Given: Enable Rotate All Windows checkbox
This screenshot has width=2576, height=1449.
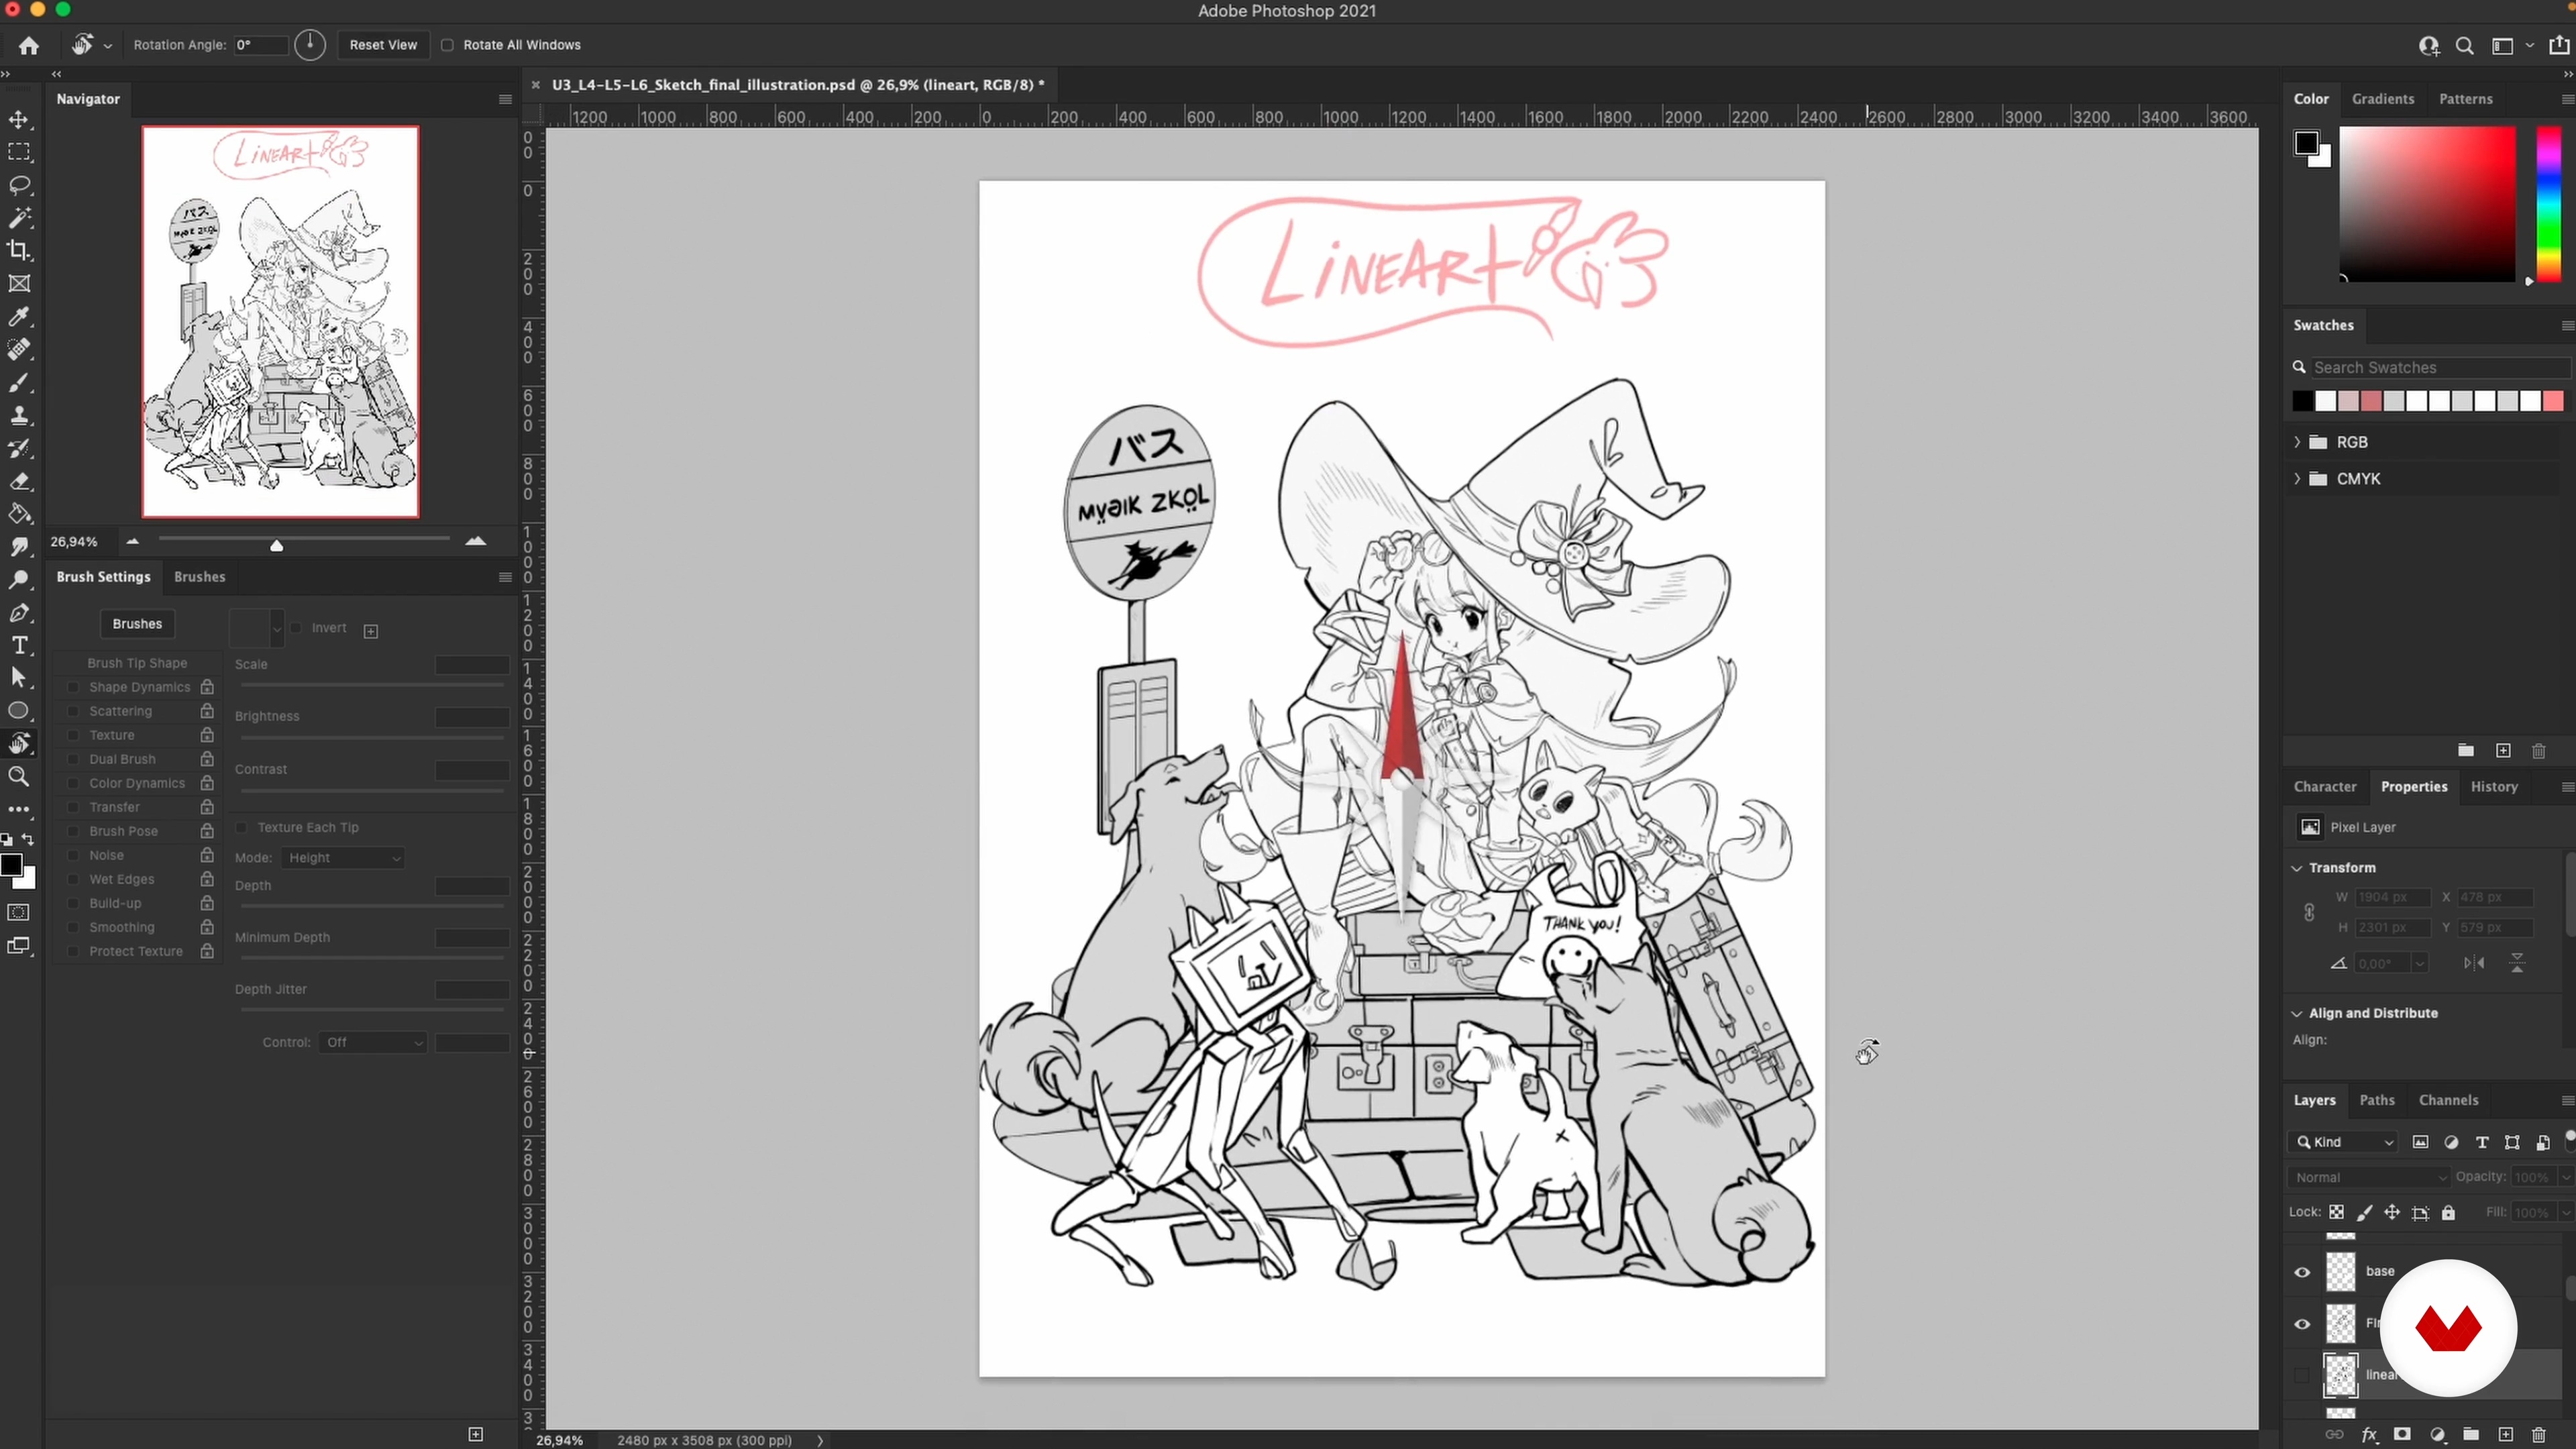Looking at the screenshot, I should [x=448, y=45].
